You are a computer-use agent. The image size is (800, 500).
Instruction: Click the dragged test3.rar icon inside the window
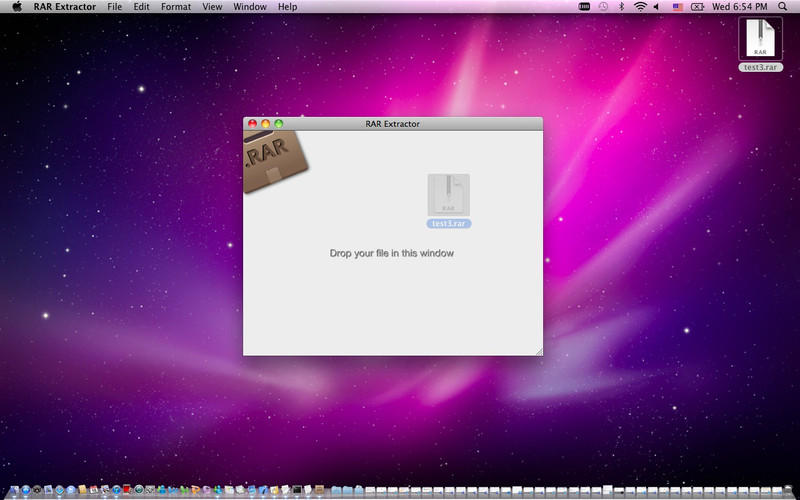point(448,195)
